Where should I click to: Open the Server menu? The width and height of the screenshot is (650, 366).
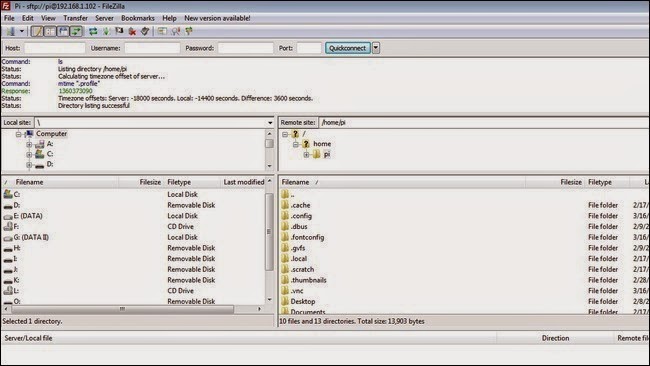click(x=104, y=18)
